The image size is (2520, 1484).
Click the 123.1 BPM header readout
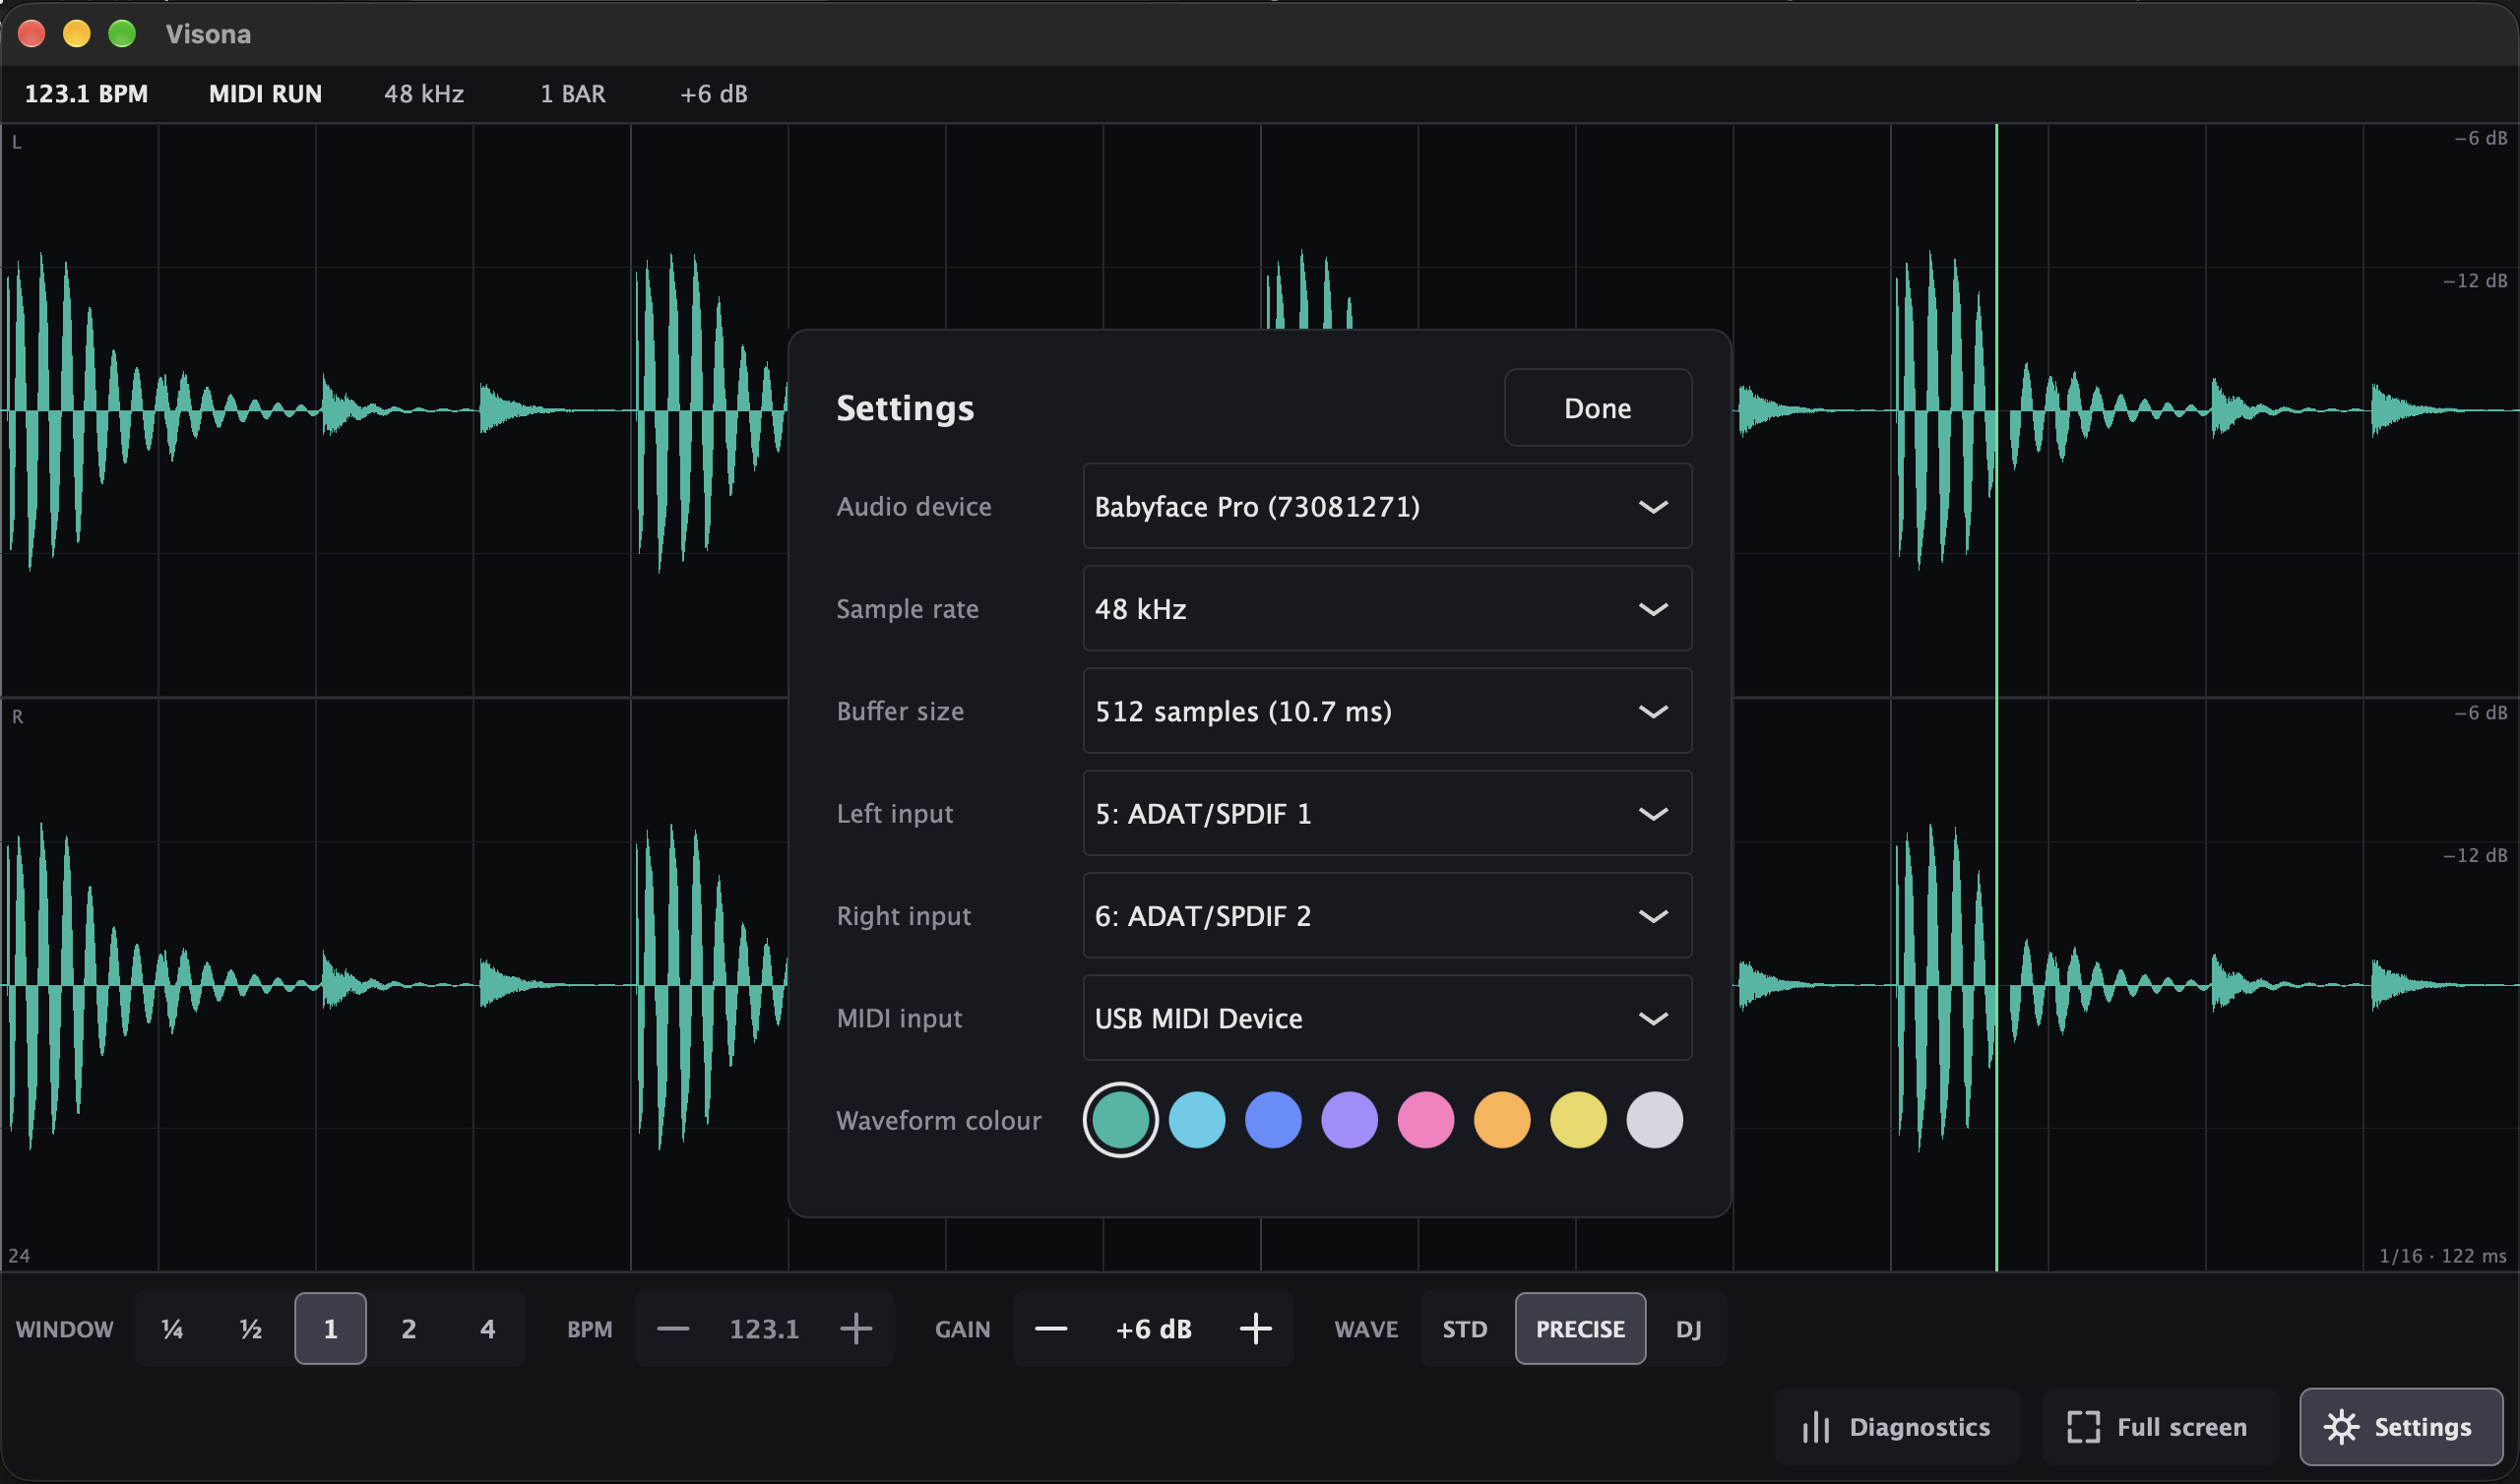point(86,94)
